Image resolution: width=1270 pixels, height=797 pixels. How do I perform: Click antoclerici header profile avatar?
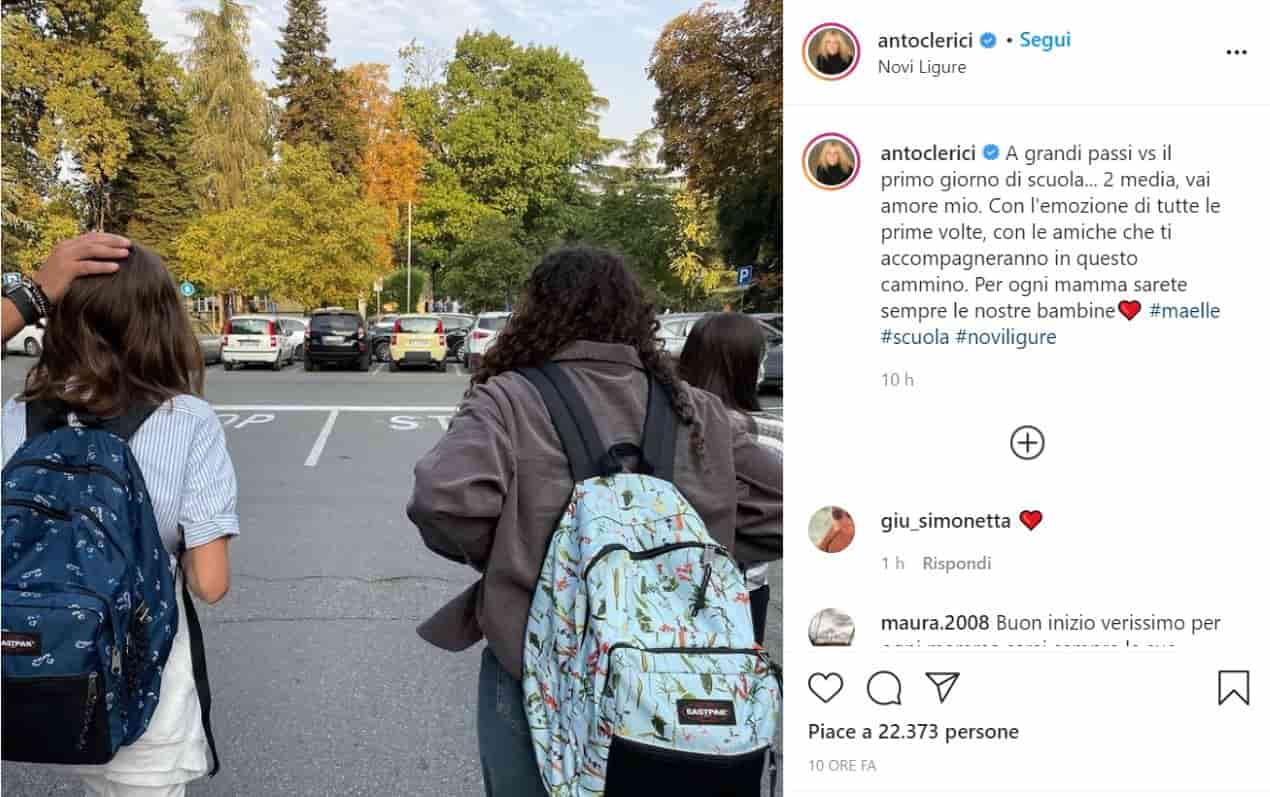coord(831,51)
